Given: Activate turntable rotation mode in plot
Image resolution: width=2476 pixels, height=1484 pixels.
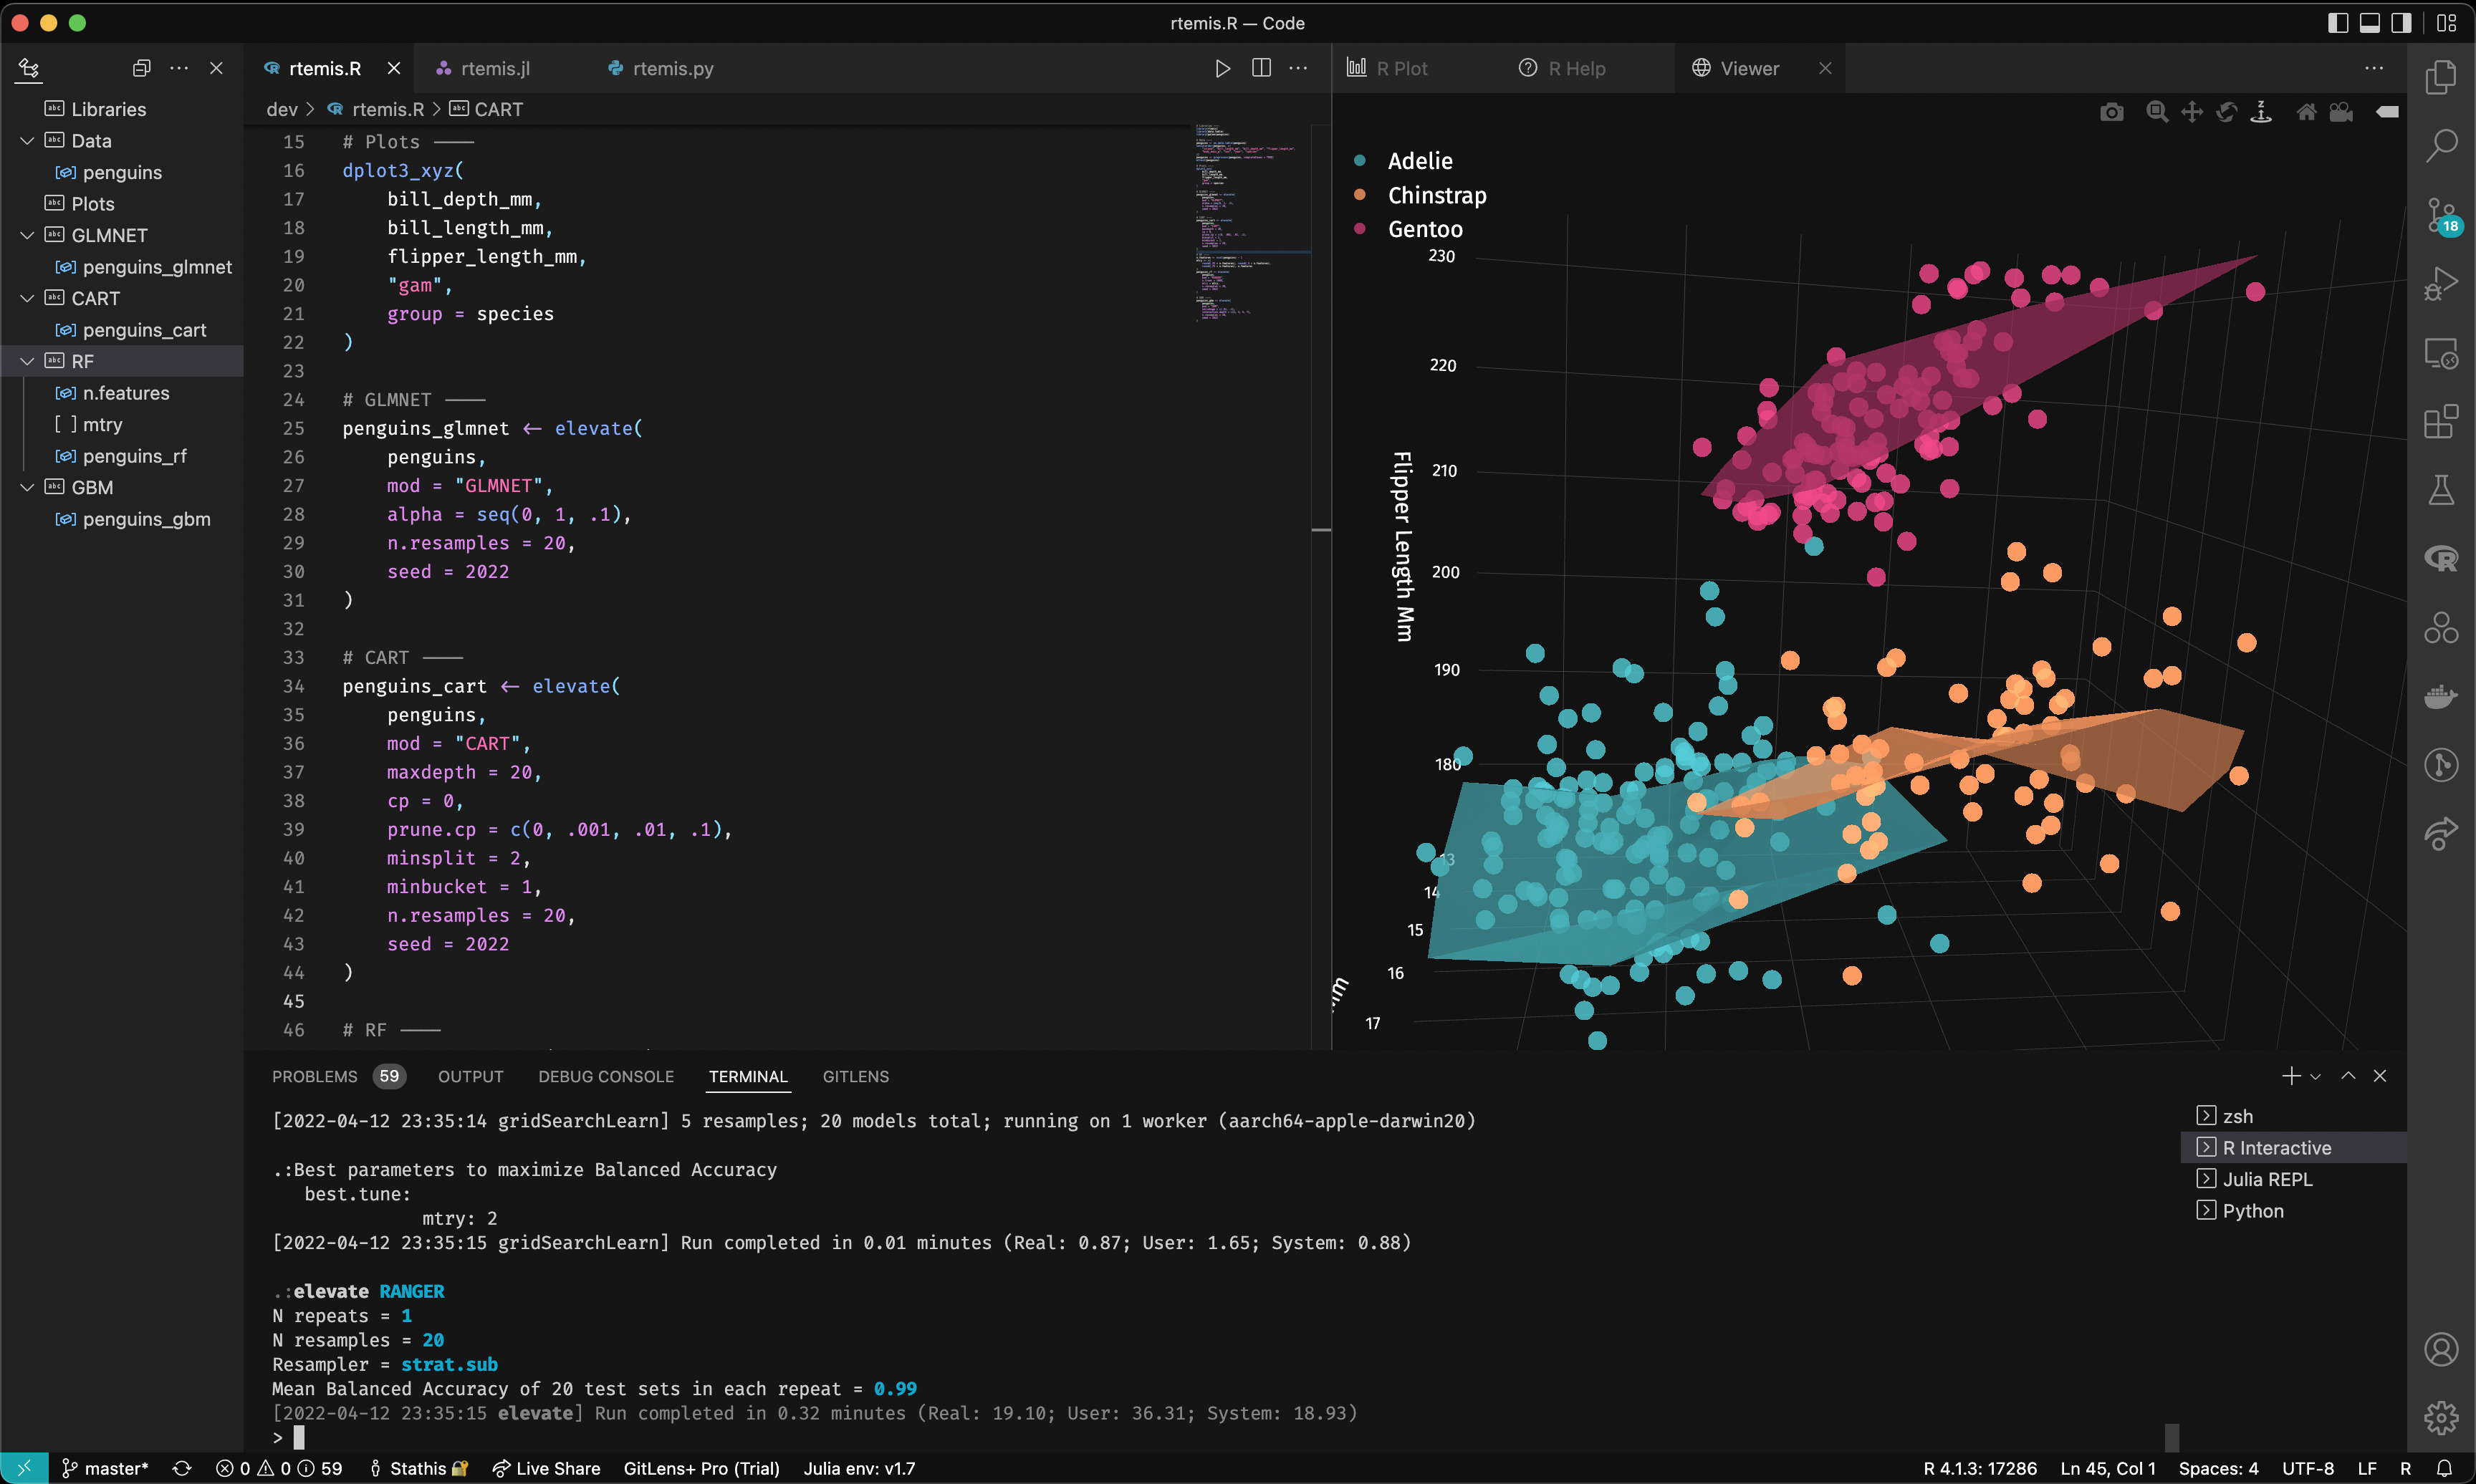Looking at the screenshot, I should [2261, 112].
